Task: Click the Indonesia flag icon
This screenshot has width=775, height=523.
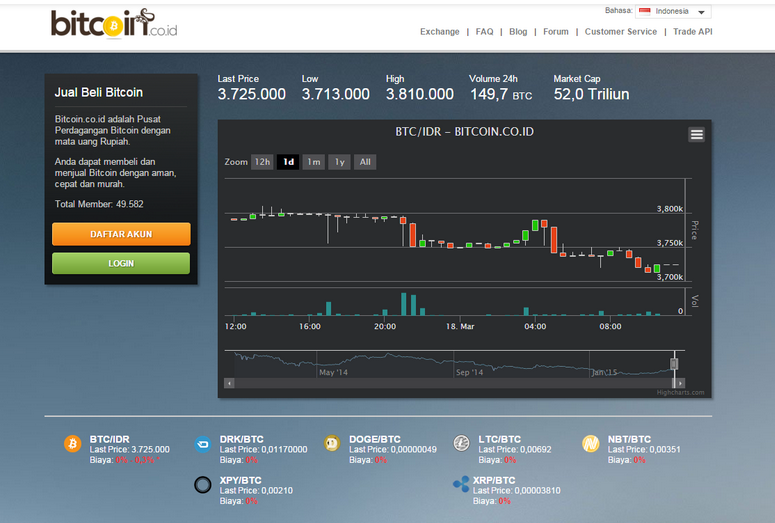Action: 645,11
